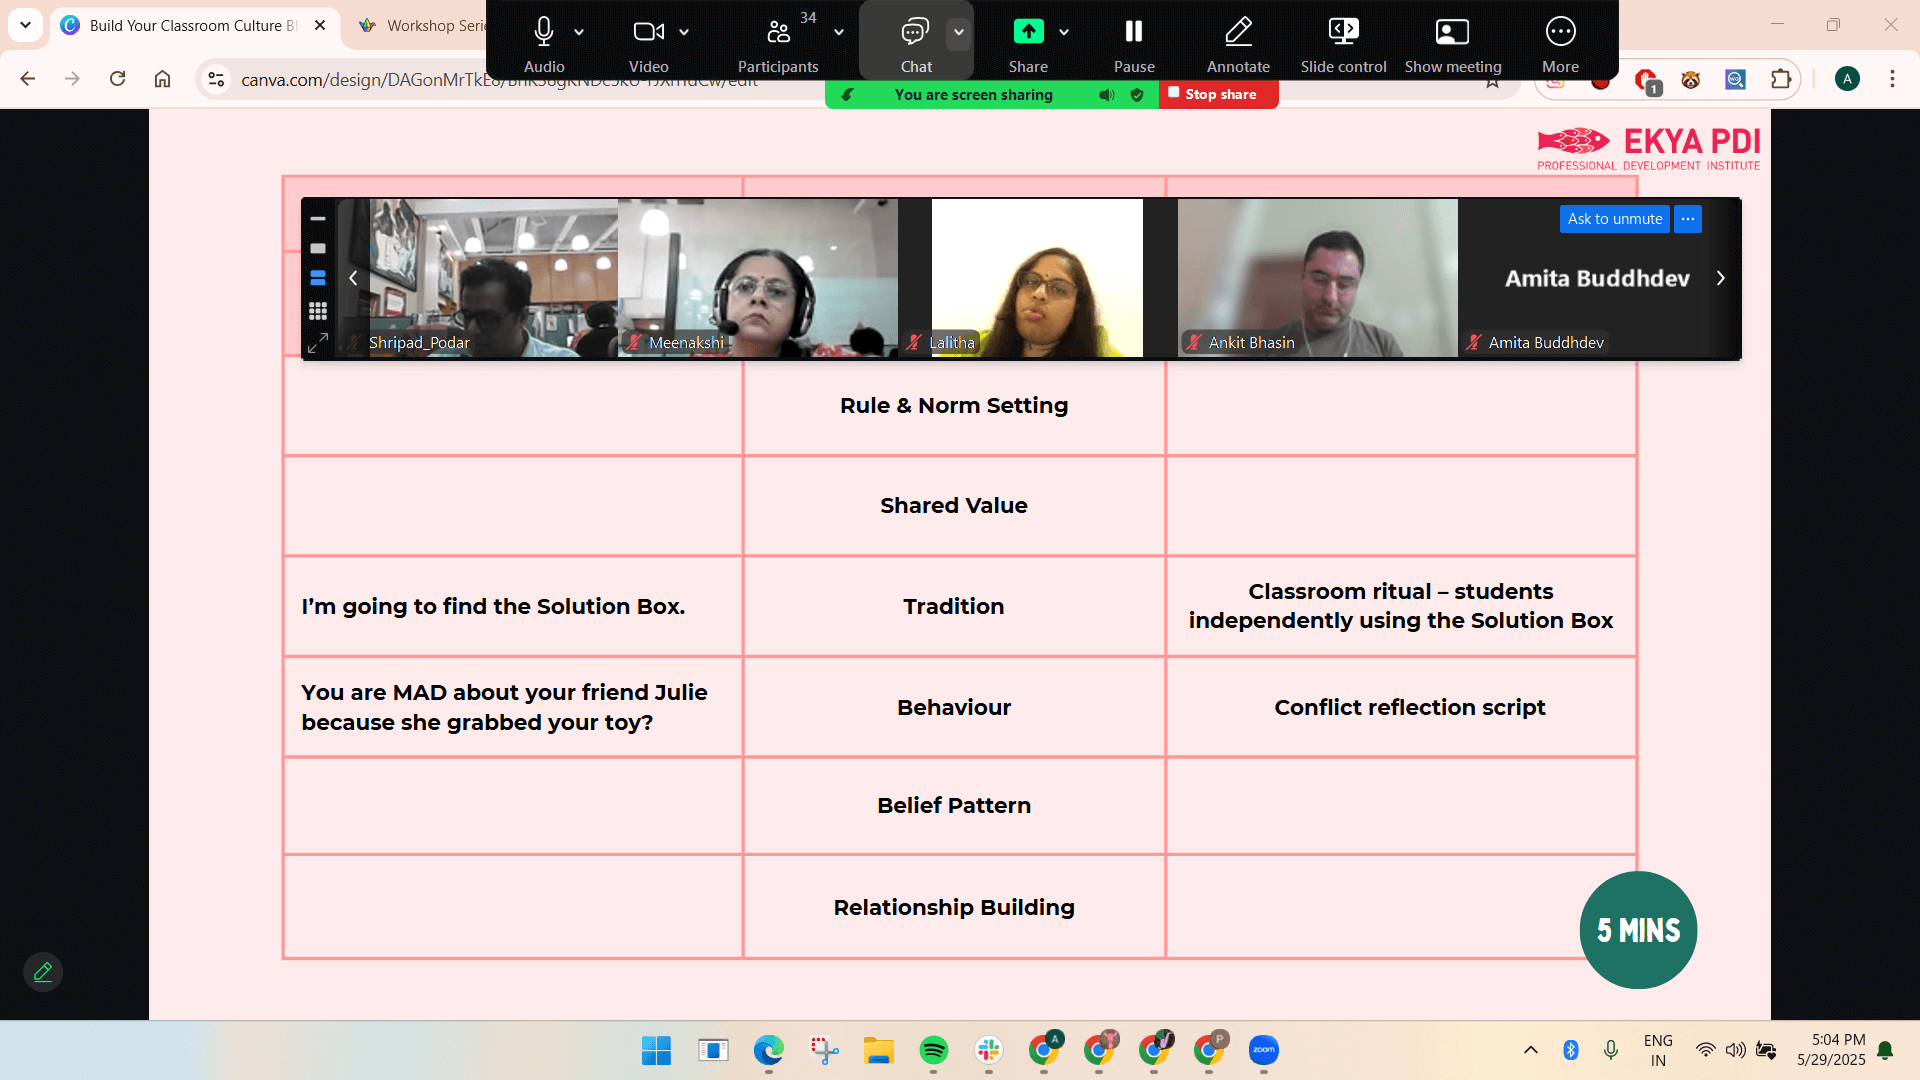Viewport: 1920px width, 1080px height.
Task: Open the red stop-hand ad blocker extension
Action: click(1645, 80)
